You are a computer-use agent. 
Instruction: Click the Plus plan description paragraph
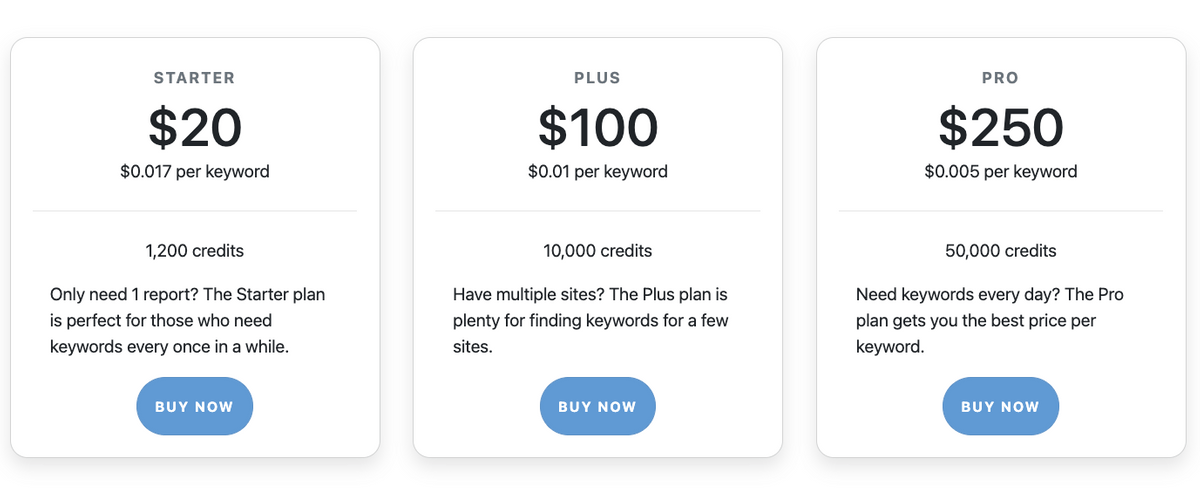[591, 321]
